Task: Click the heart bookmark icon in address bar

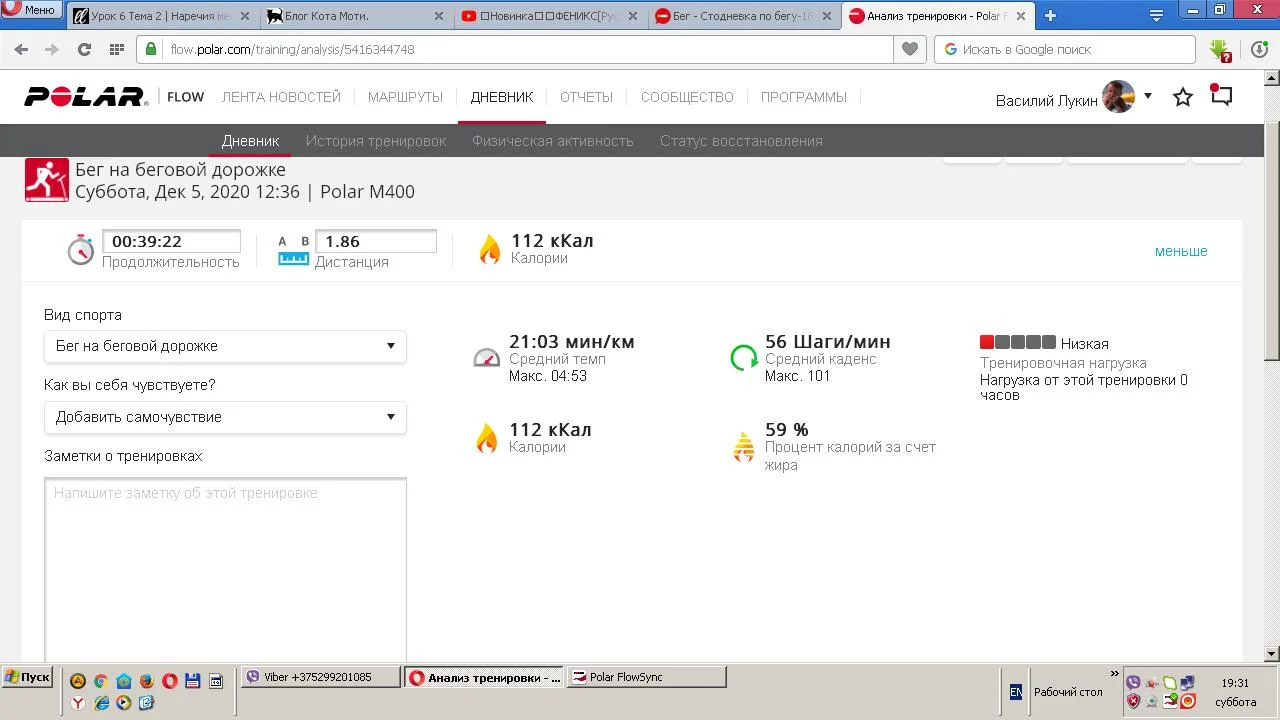Action: (909, 49)
